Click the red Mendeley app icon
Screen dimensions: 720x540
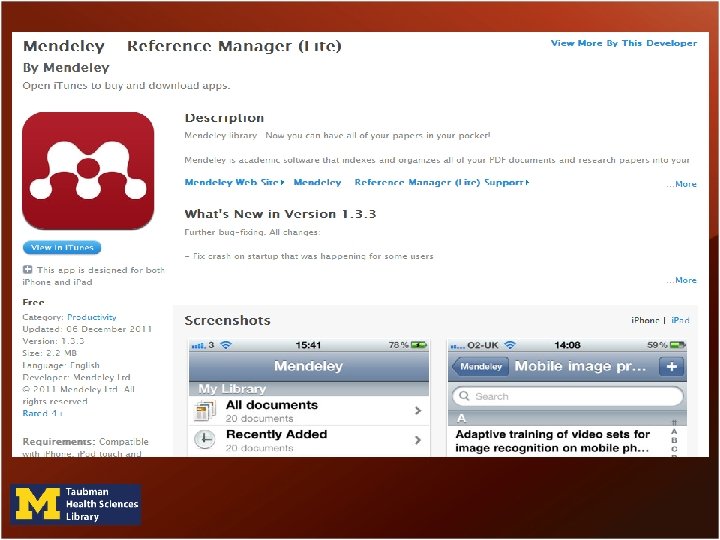click(88, 170)
